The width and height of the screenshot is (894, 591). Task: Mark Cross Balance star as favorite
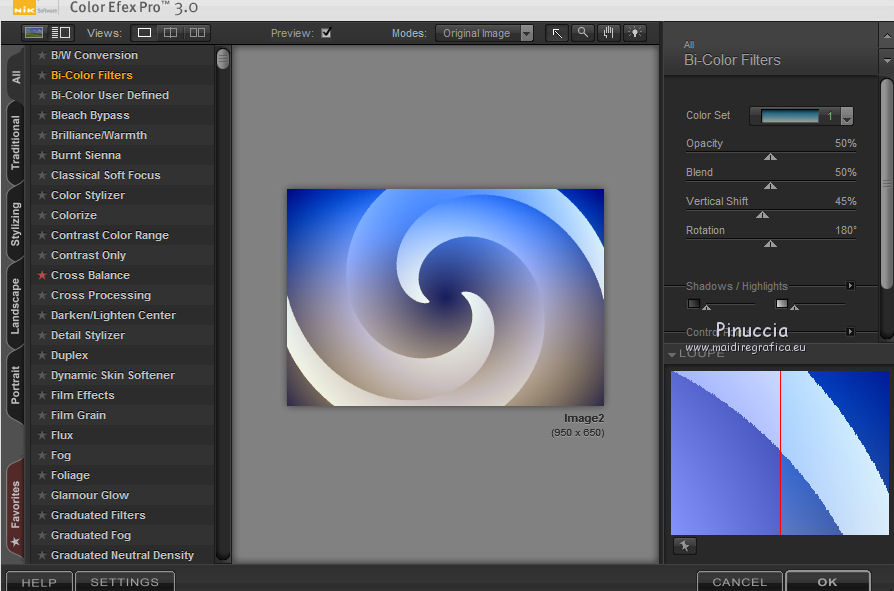(42, 275)
